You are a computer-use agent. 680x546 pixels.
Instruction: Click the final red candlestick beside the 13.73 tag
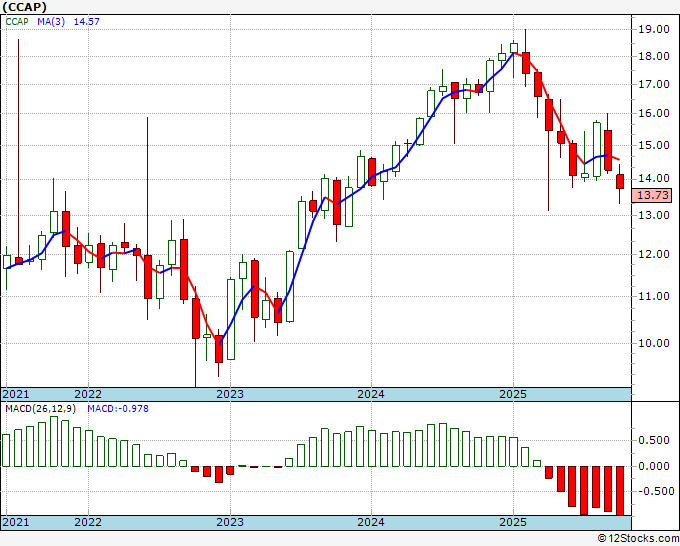pos(620,181)
